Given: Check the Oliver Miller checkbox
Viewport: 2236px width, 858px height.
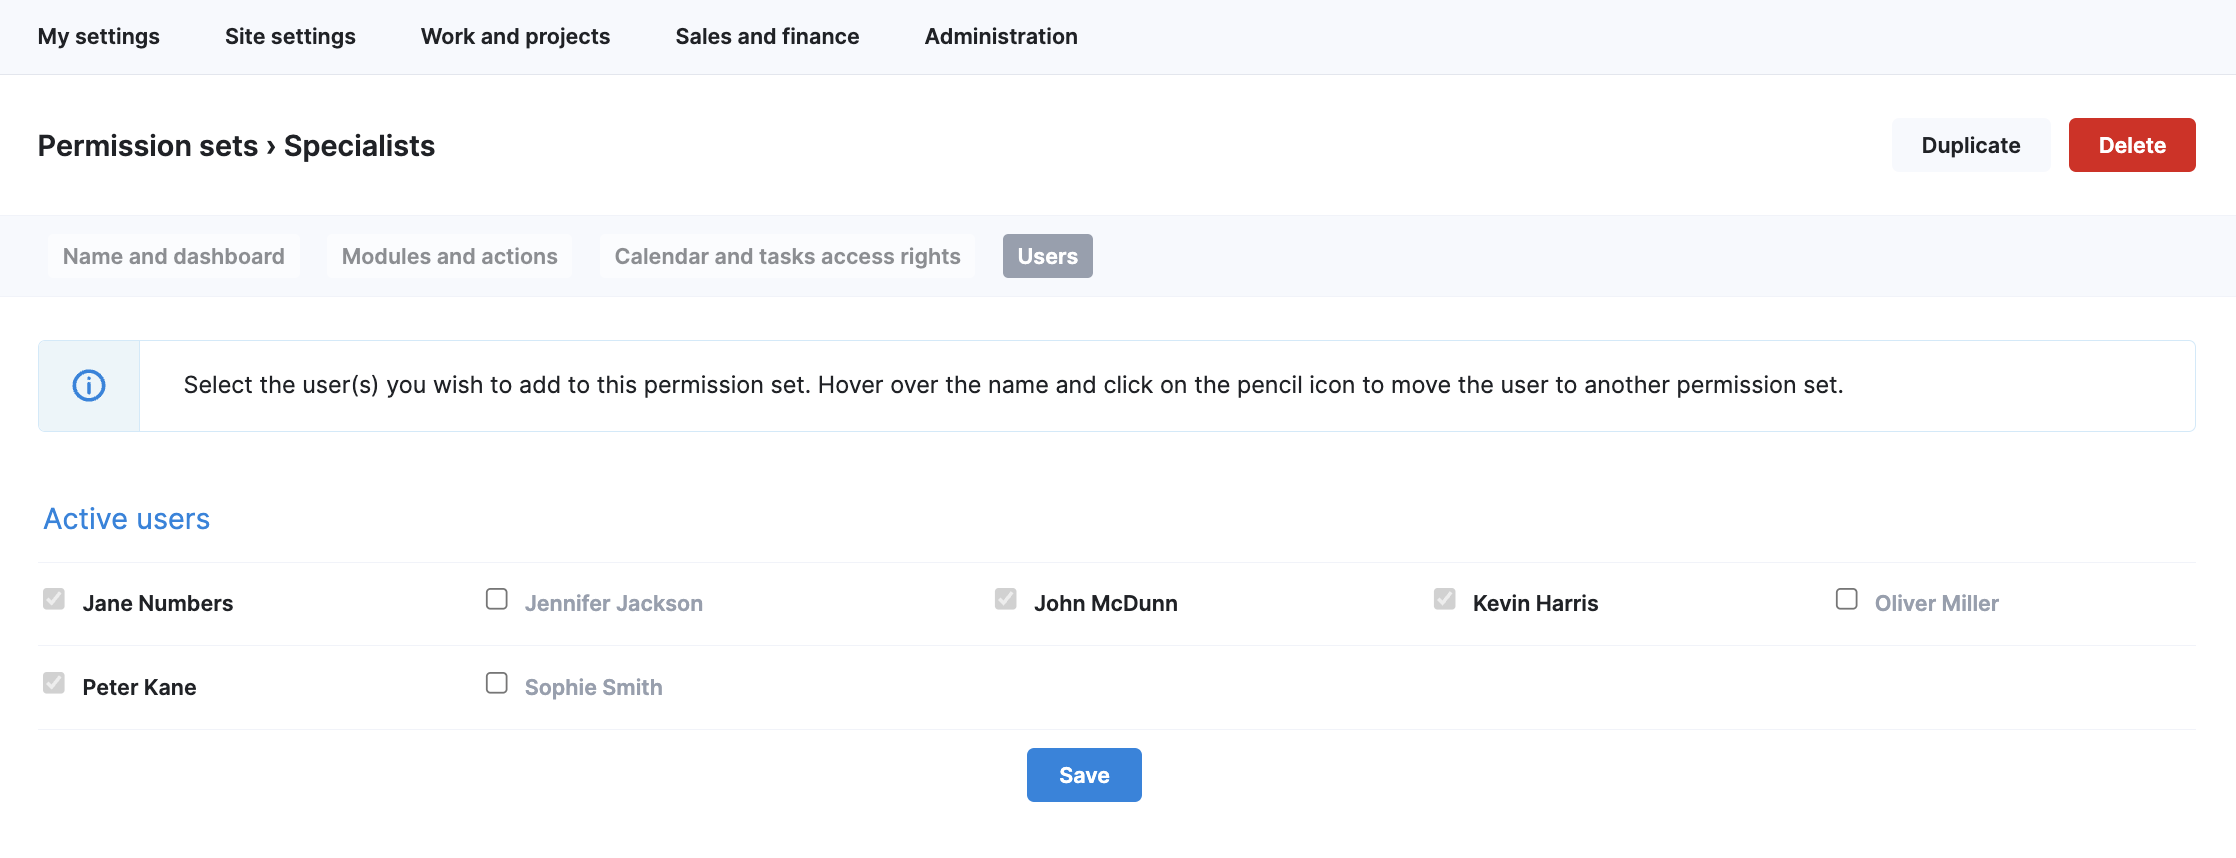Looking at the screenshot, I should [1847, 599].
